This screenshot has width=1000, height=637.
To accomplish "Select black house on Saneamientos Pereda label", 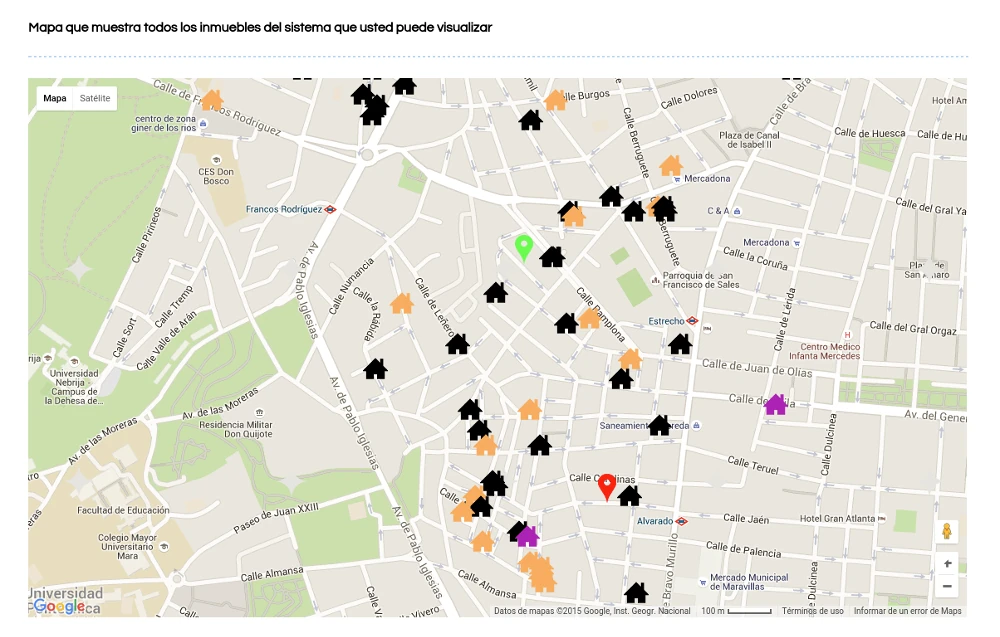I will (x=659, y=425).
